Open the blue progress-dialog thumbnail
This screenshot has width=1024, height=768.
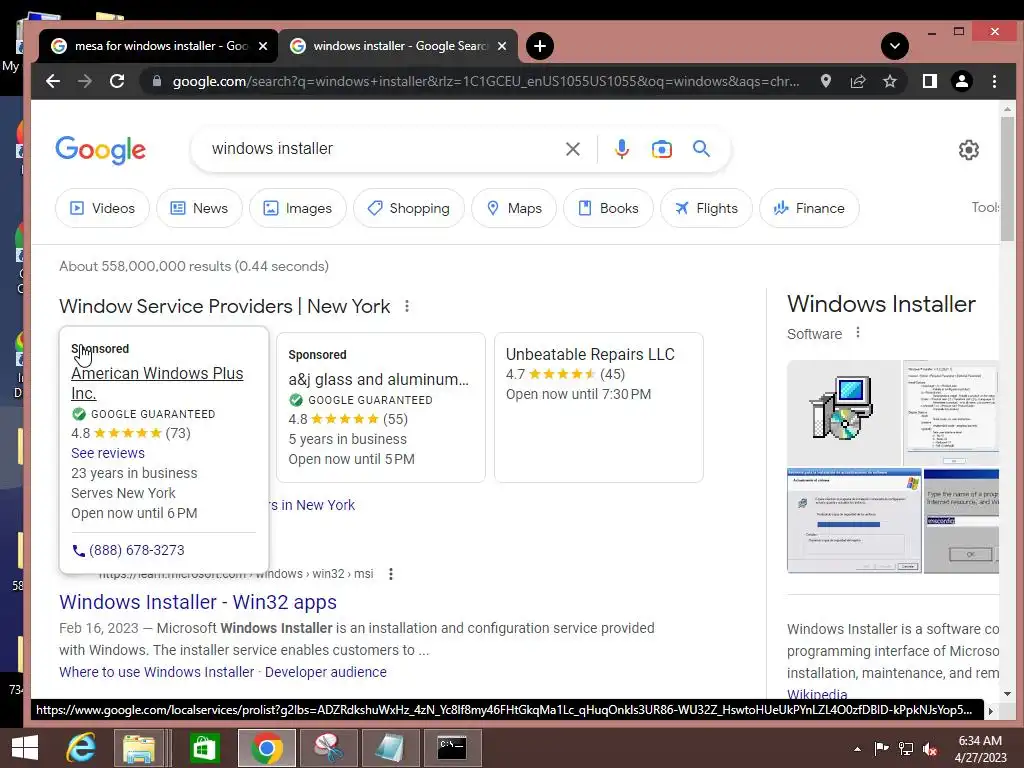pyautogui.click(x=854, y=520)
